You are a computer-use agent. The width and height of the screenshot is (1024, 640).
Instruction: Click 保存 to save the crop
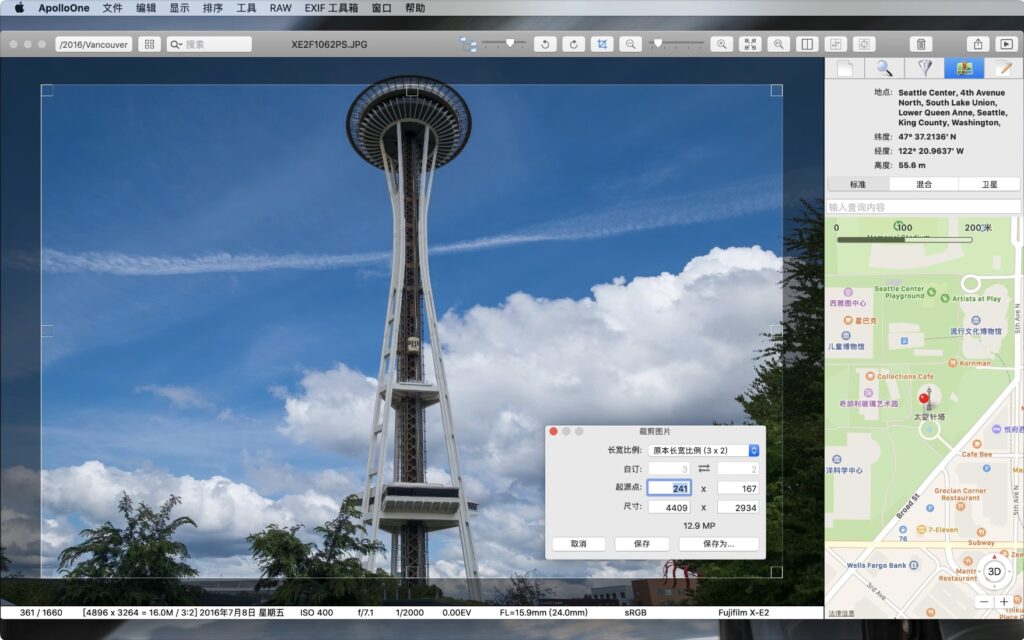pos(640,543)
